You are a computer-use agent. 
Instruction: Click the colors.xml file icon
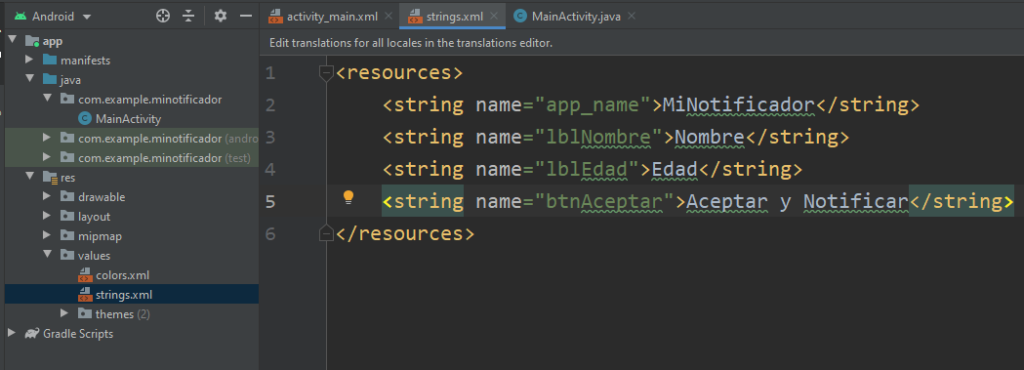pos(84,275)
